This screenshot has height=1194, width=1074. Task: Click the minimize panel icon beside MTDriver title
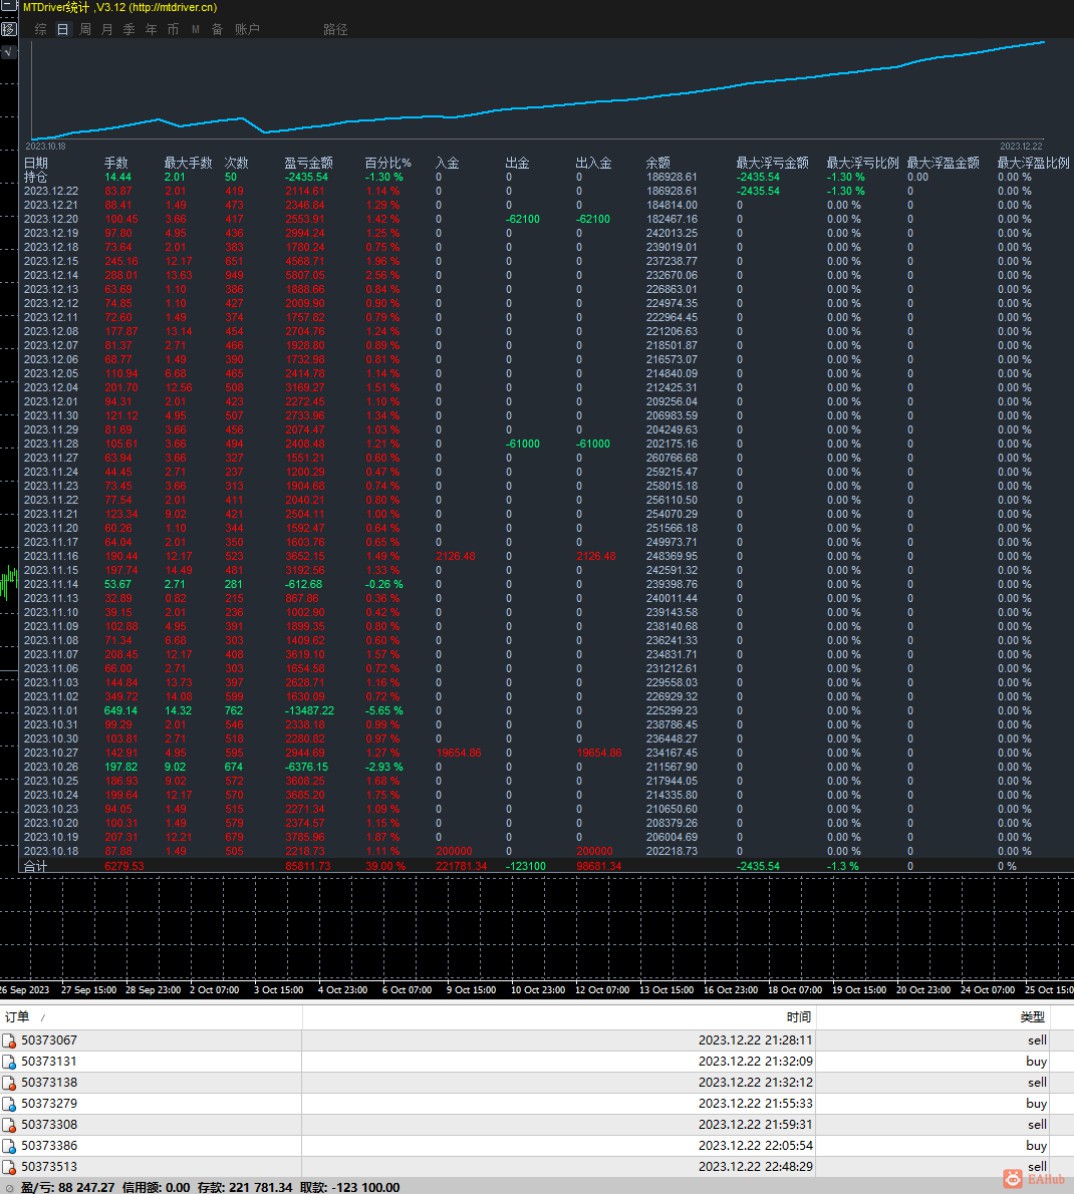pyautogui.click(x=8, y=6)
